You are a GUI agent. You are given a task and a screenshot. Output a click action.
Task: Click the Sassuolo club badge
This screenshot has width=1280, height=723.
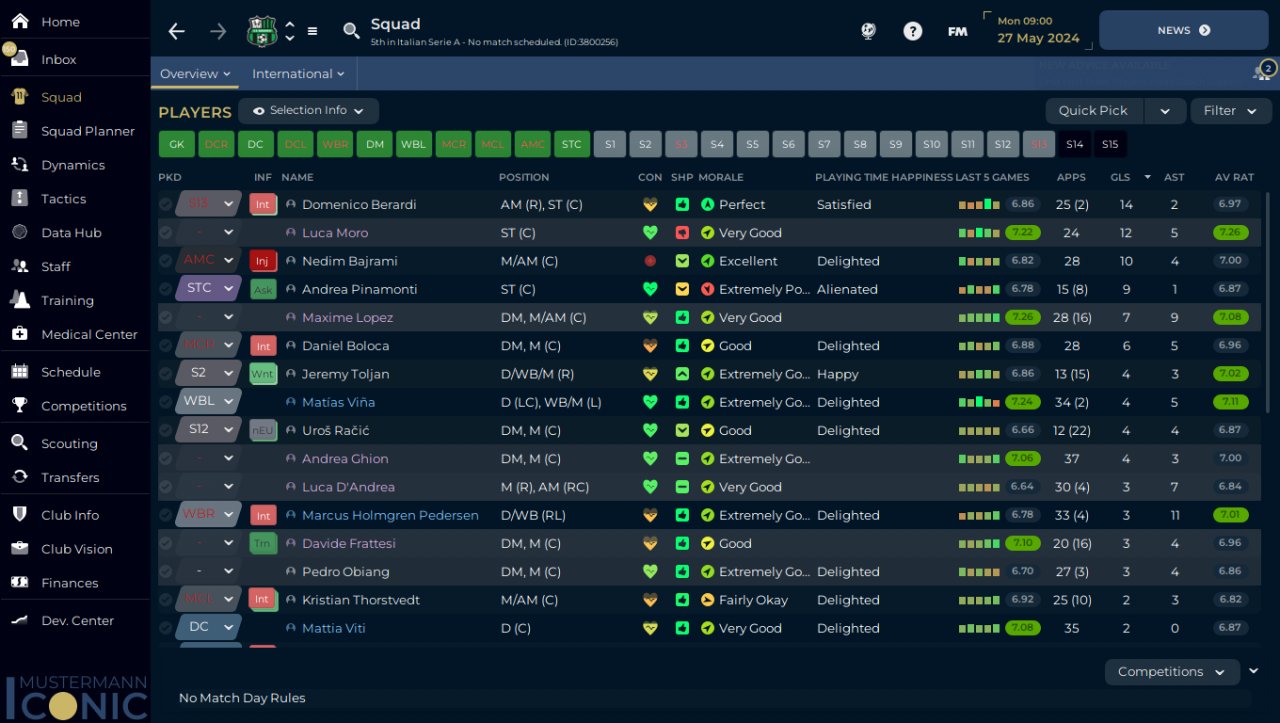tap(261, 31)
